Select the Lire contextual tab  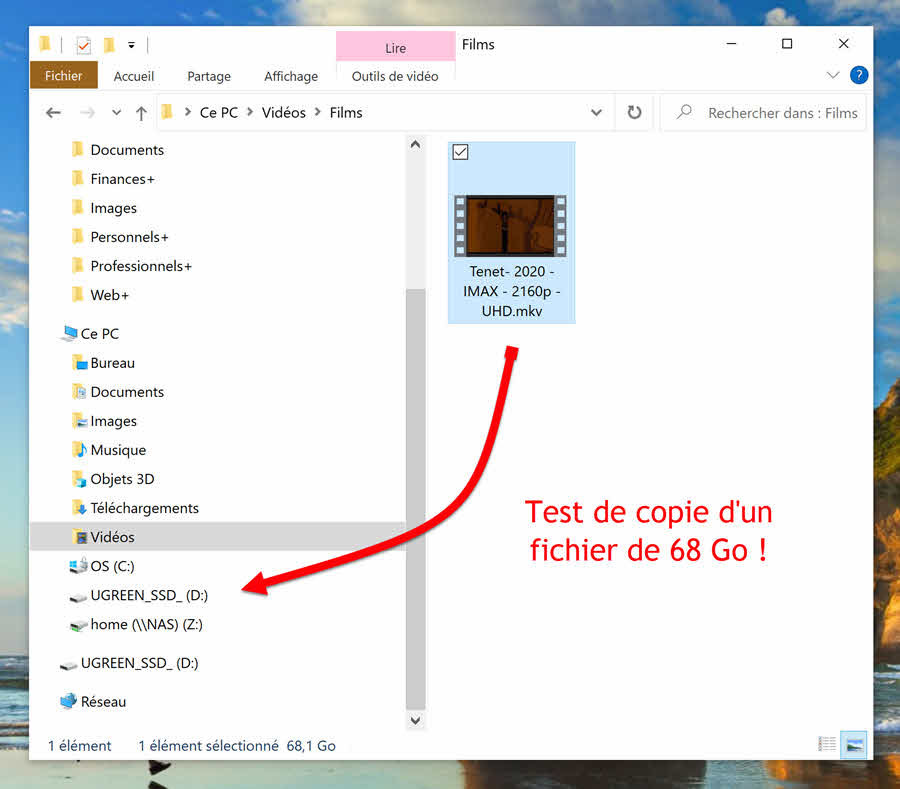pos(395,48)
